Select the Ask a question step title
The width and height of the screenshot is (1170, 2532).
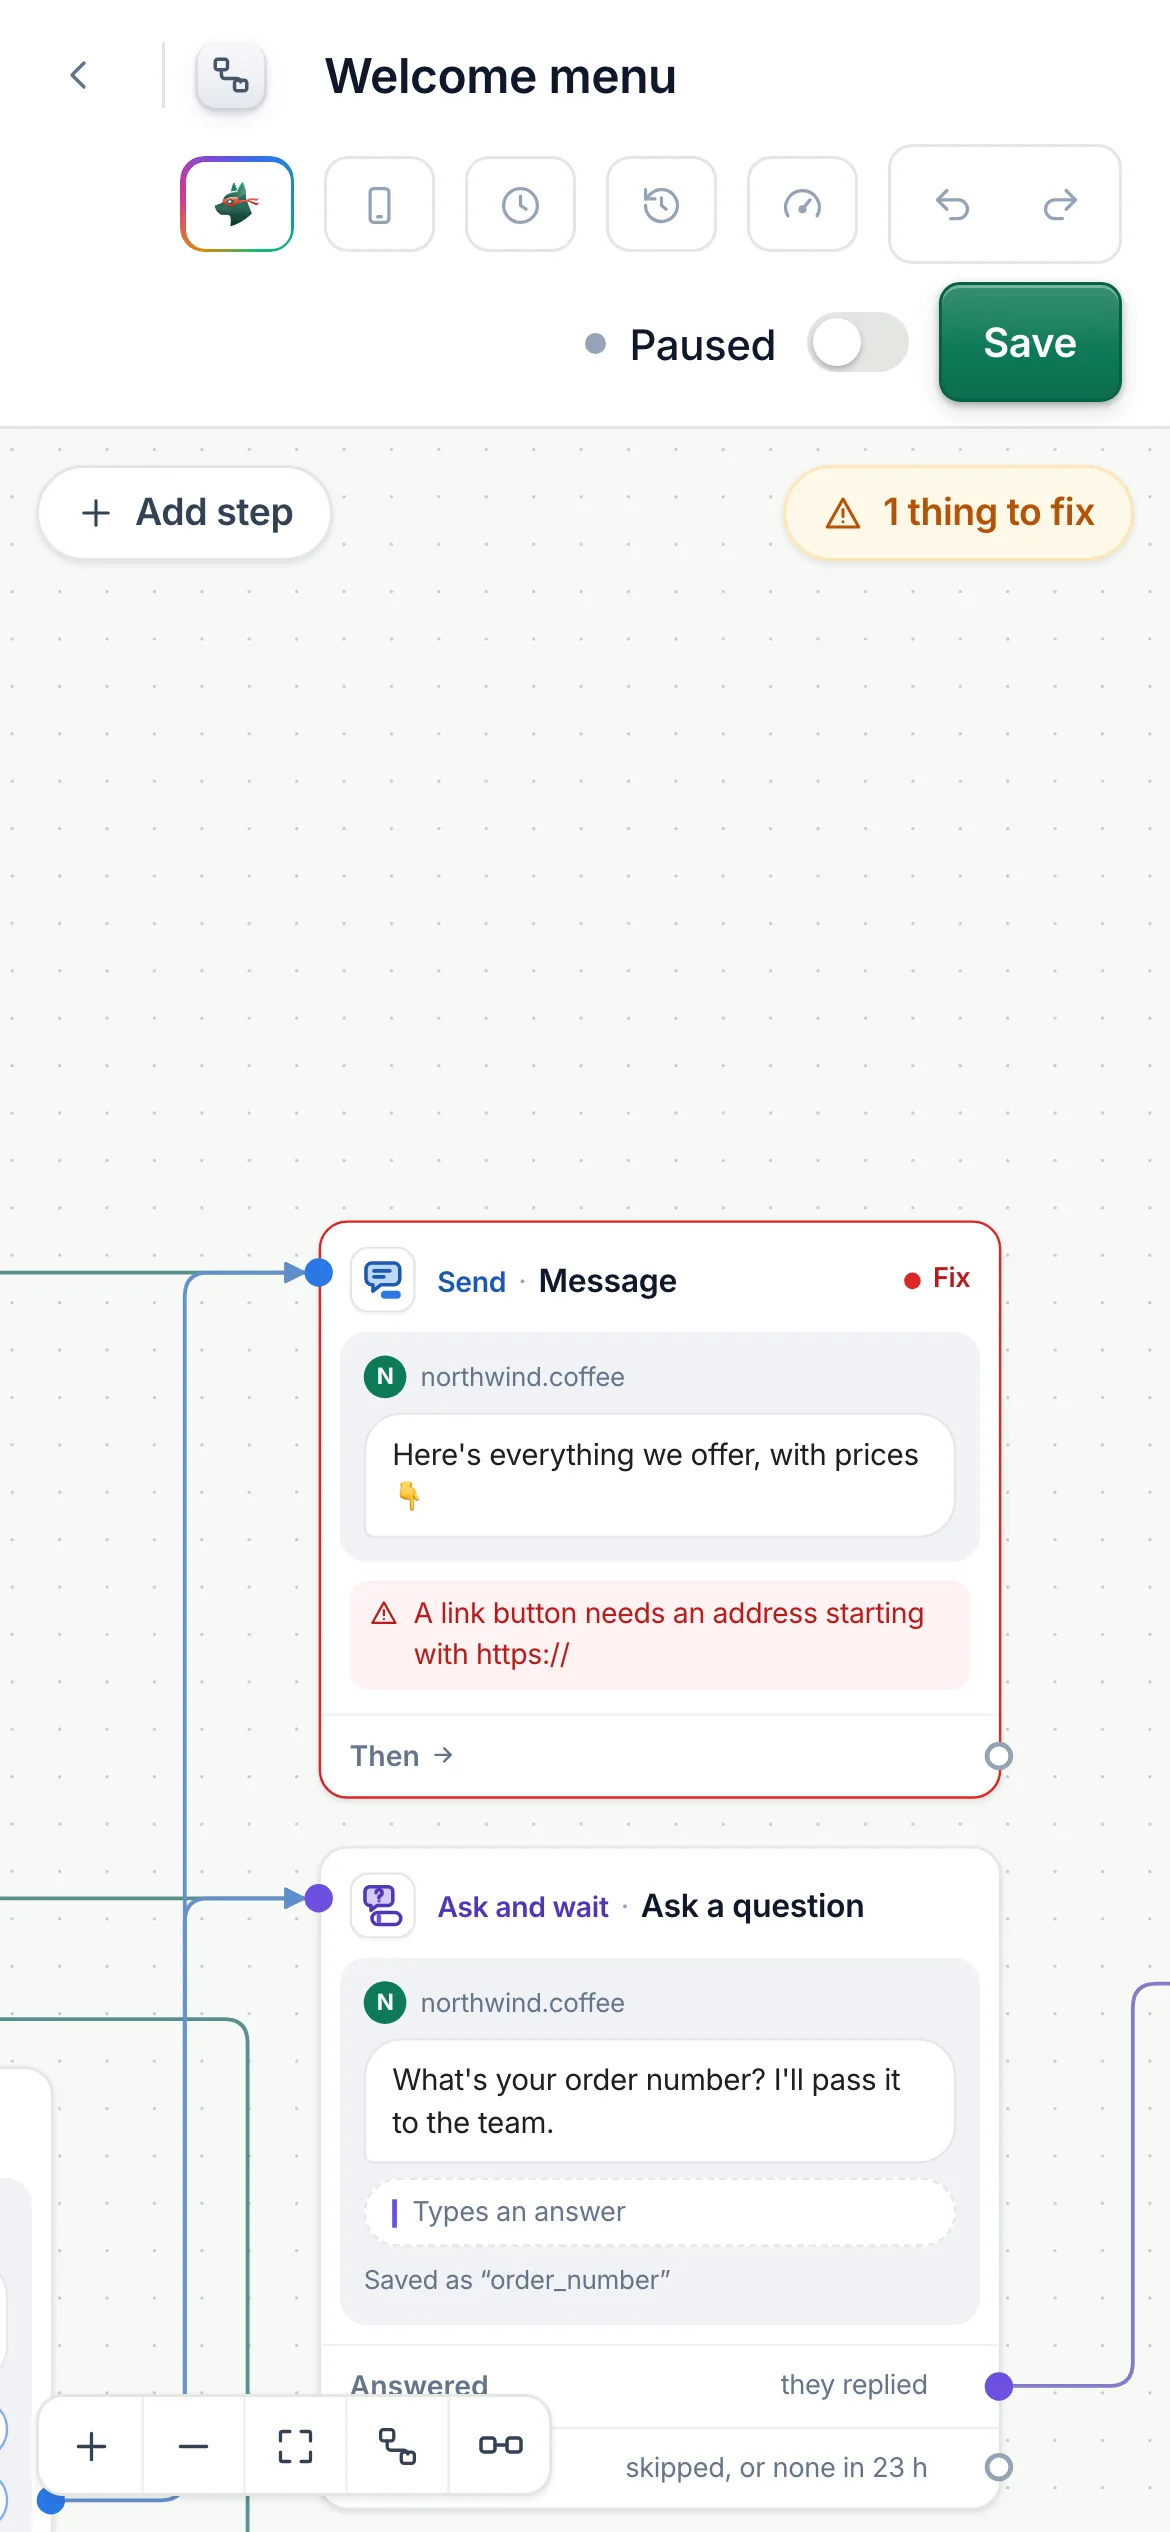[753, 1906]
